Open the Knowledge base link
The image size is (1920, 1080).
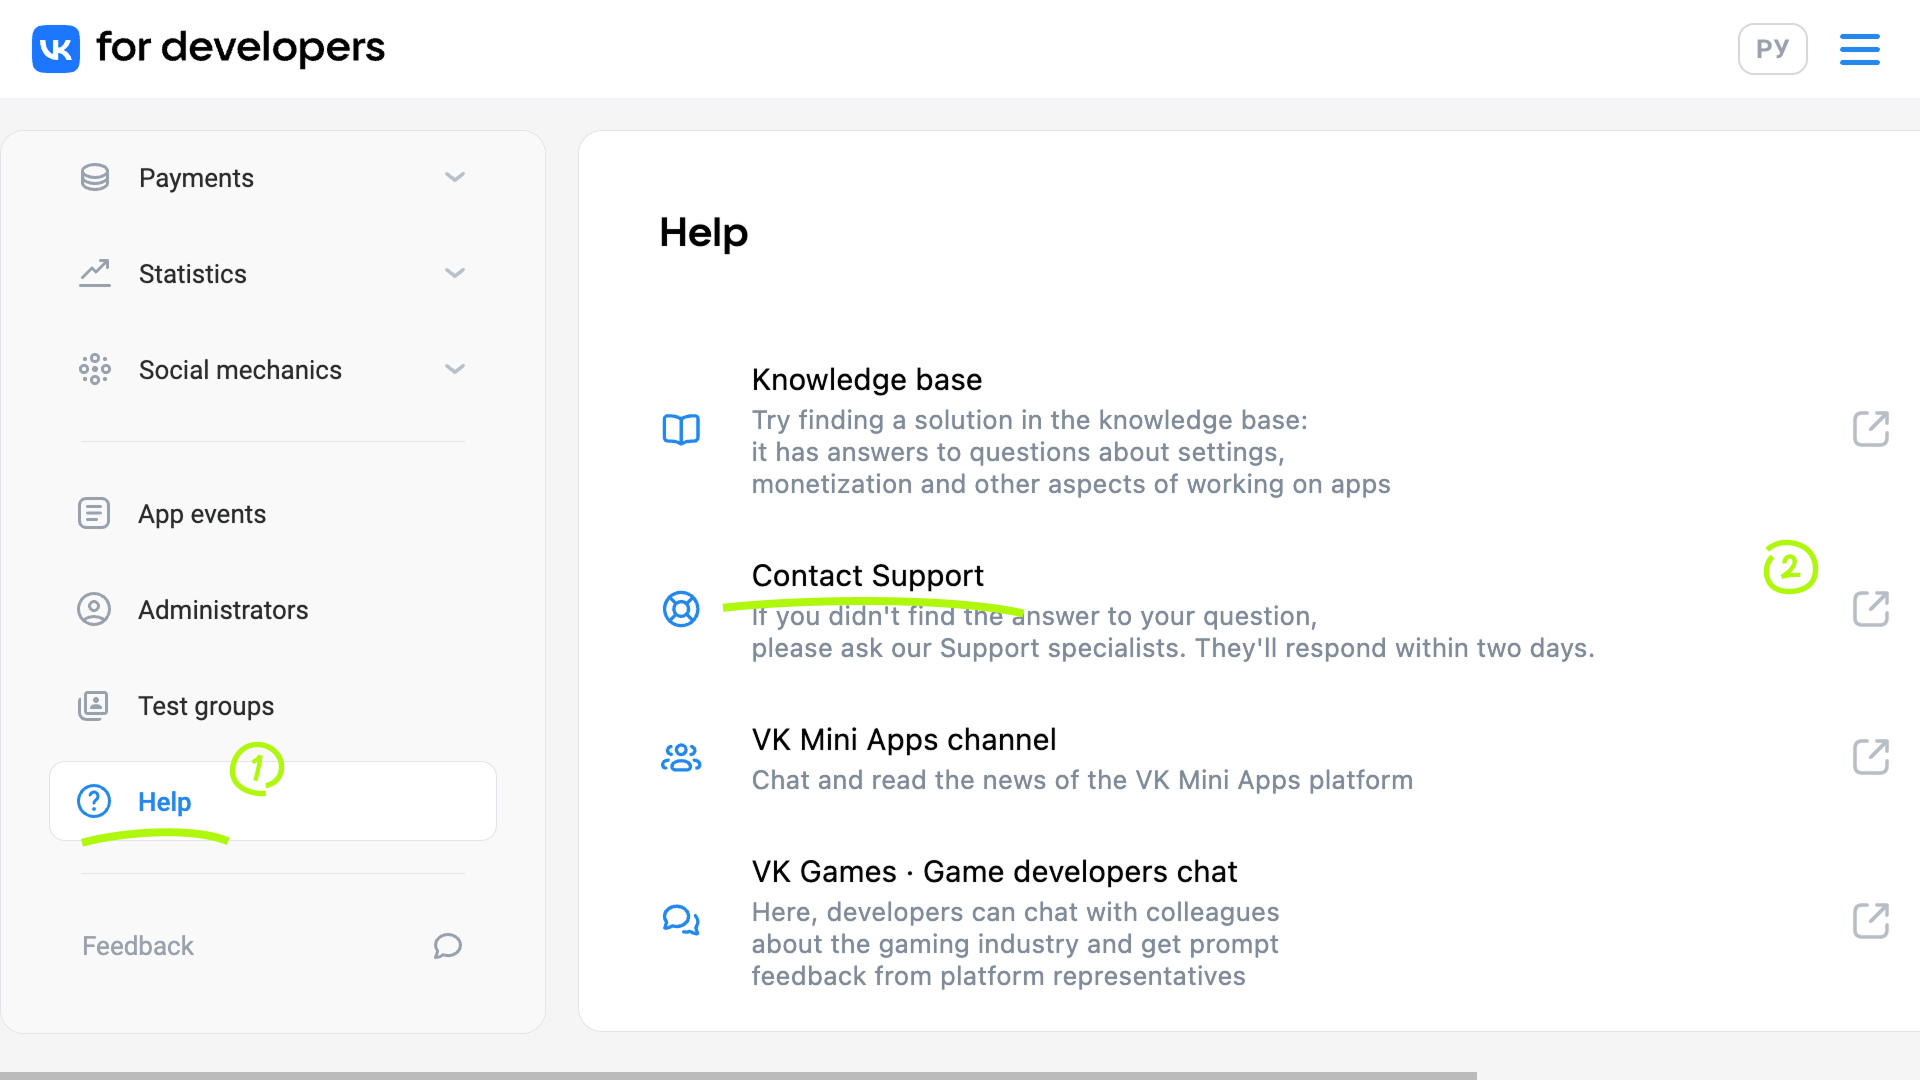[867, 379]
